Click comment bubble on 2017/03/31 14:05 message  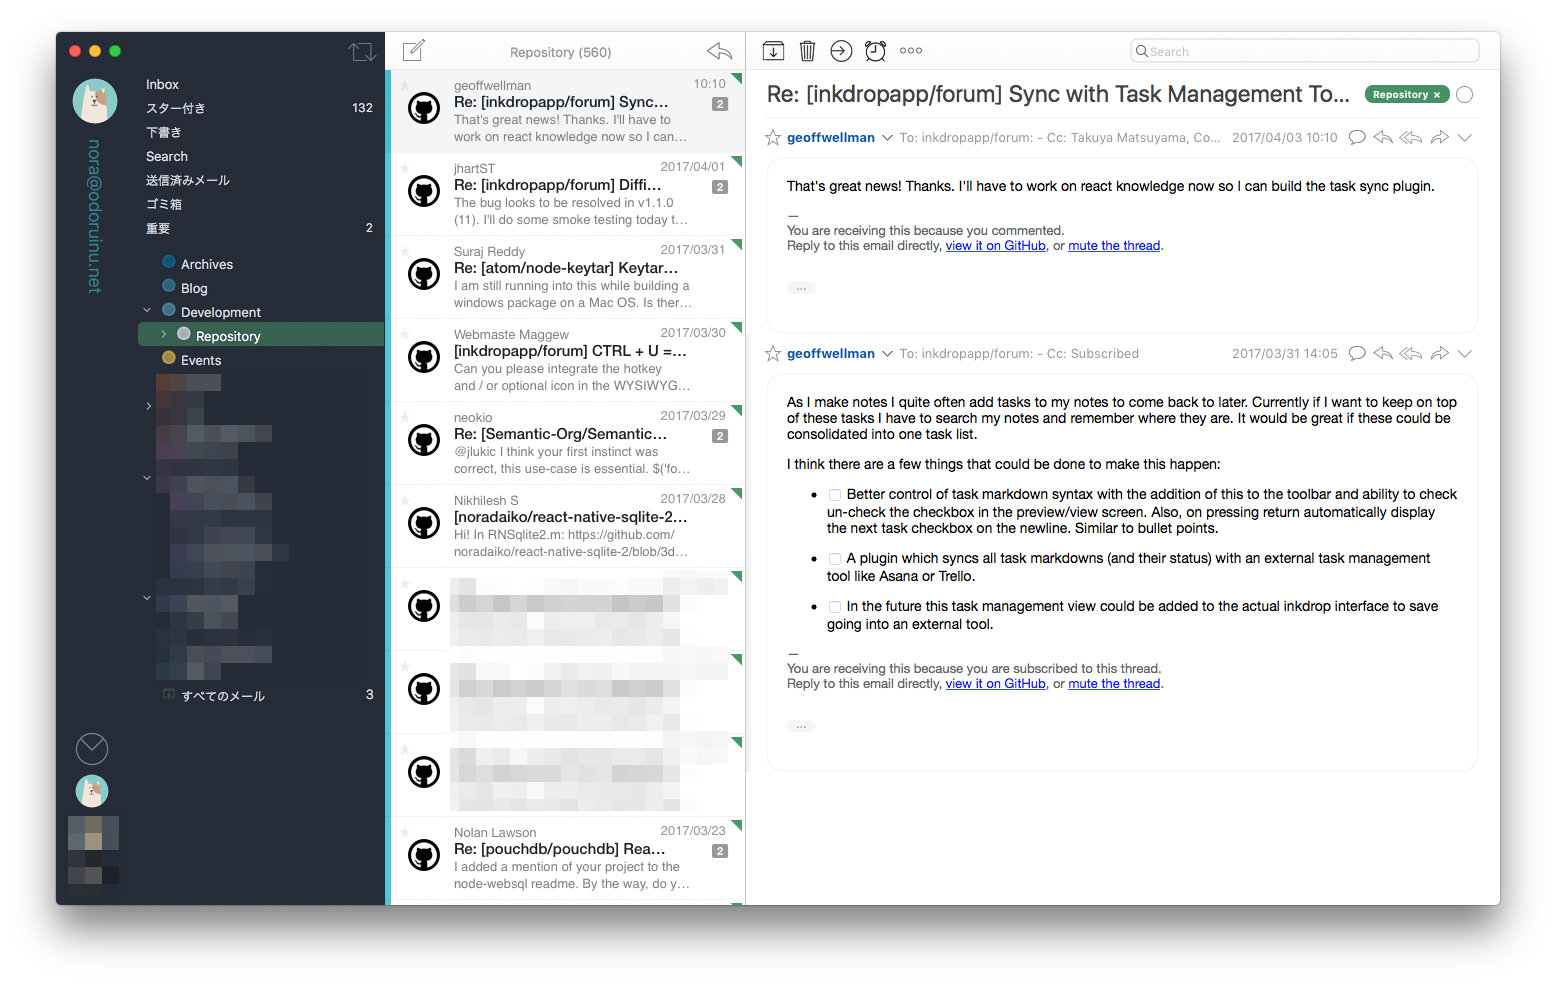[1357, 354]
